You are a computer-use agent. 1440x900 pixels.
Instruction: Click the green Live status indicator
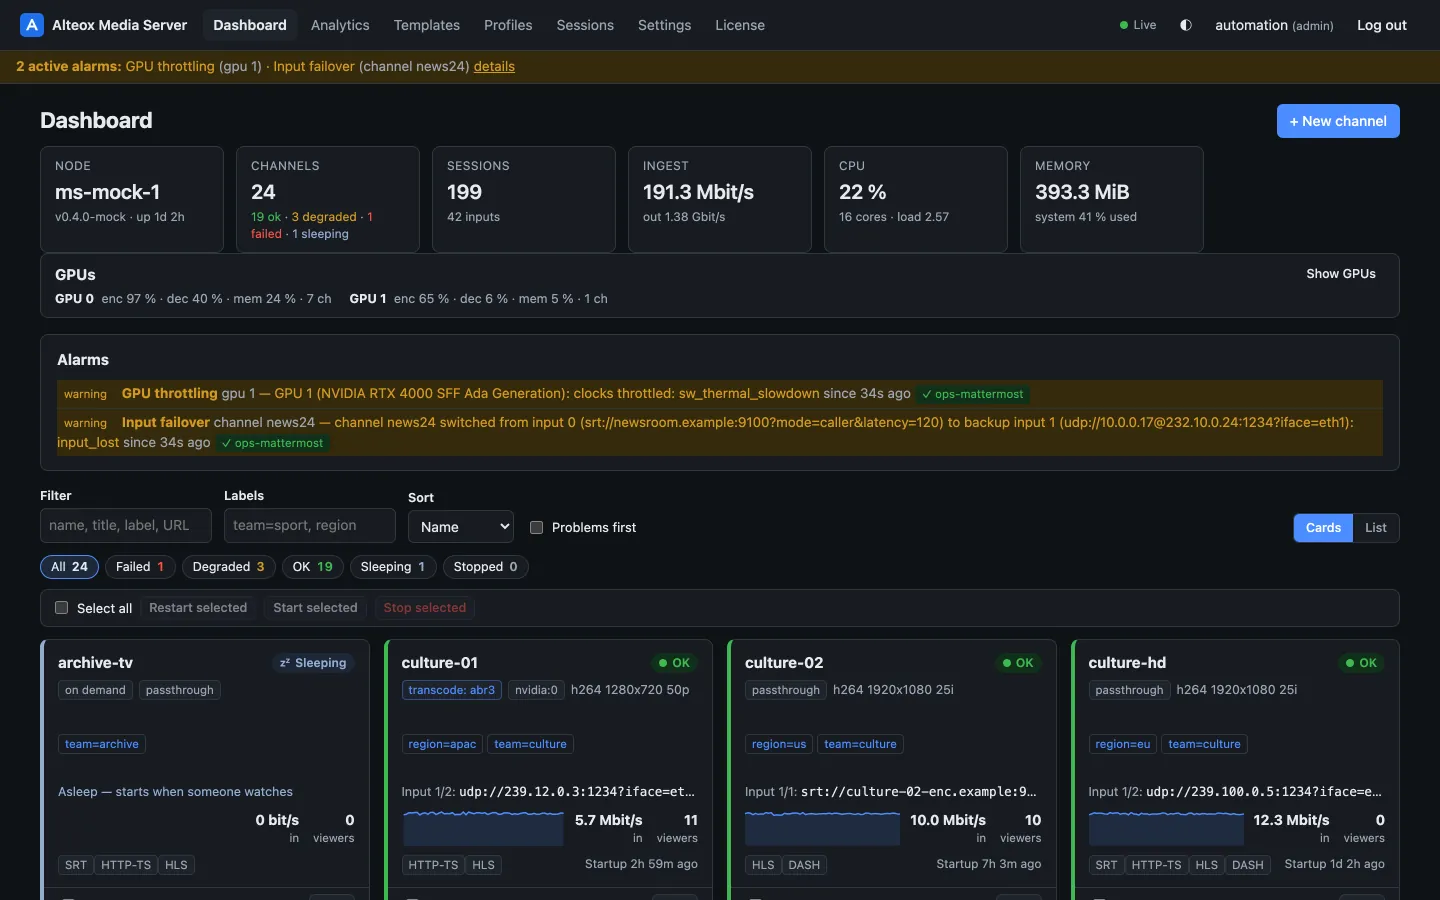tap(1138, 25)
